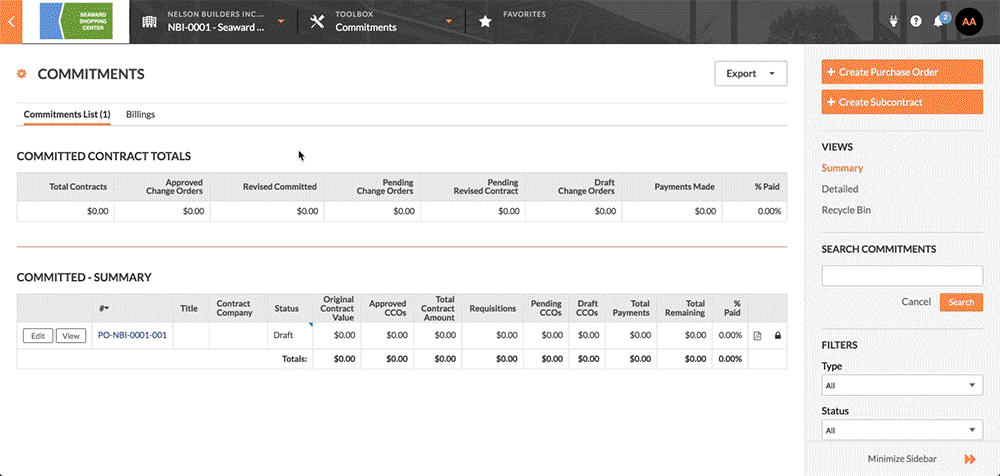Click Create Purchase Order button

click(x=901, y=72)
